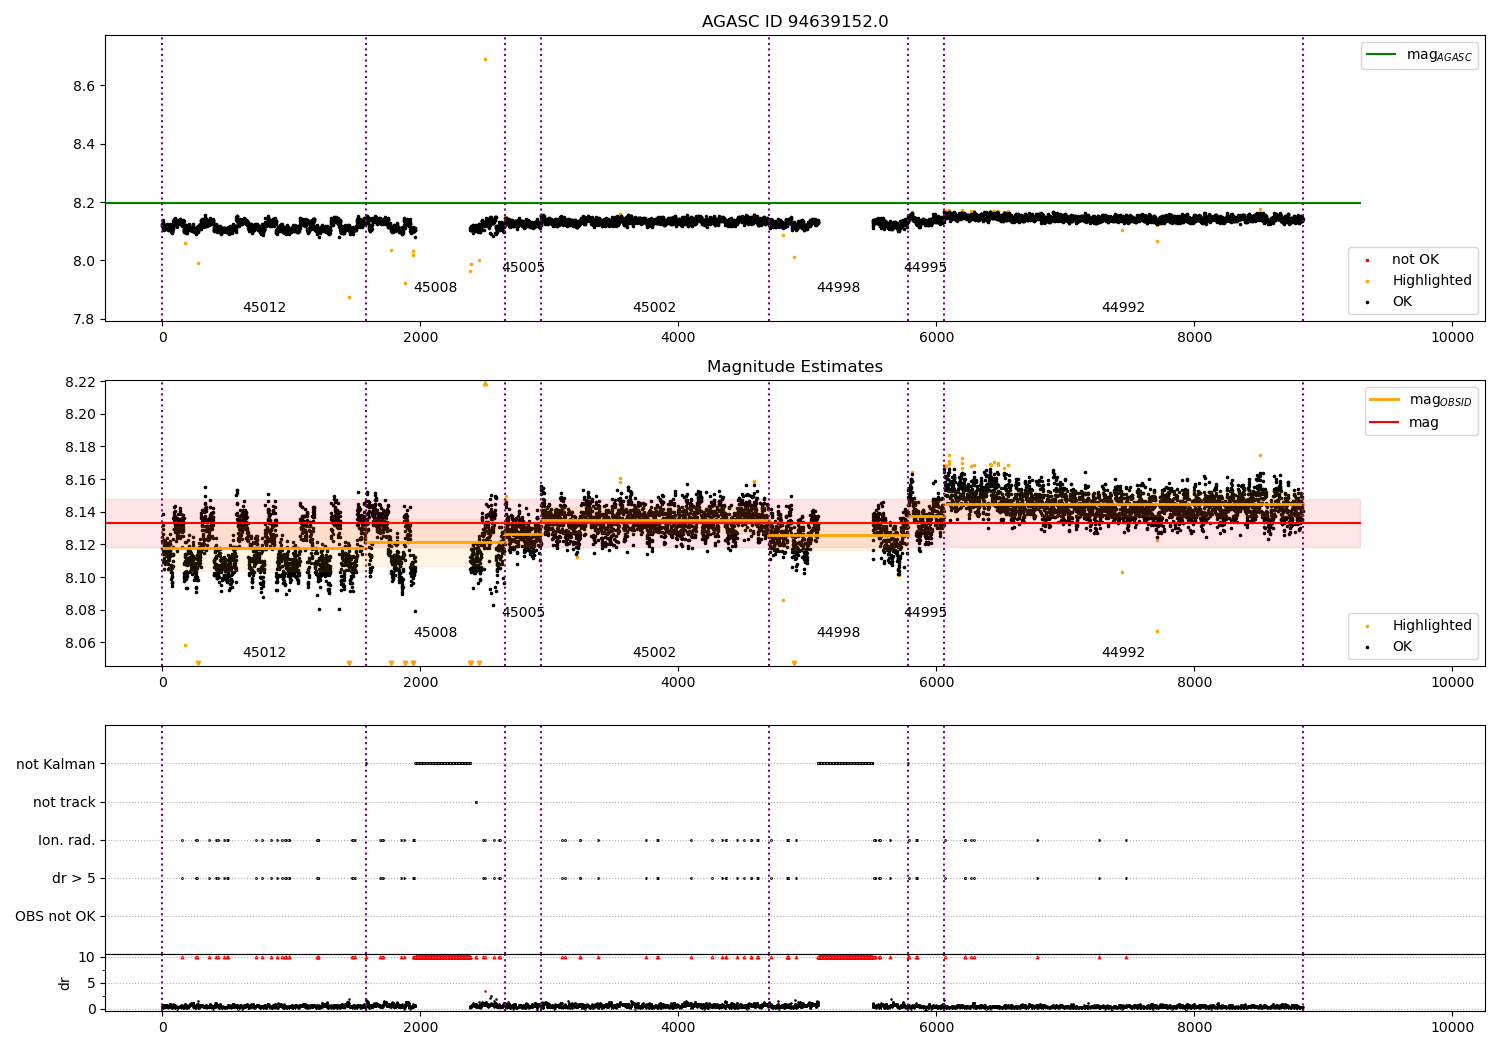Select OBSID label 44998 in the top panel
The image size is (1500, 1050).
pyautogui.click(x=838, y=287)
